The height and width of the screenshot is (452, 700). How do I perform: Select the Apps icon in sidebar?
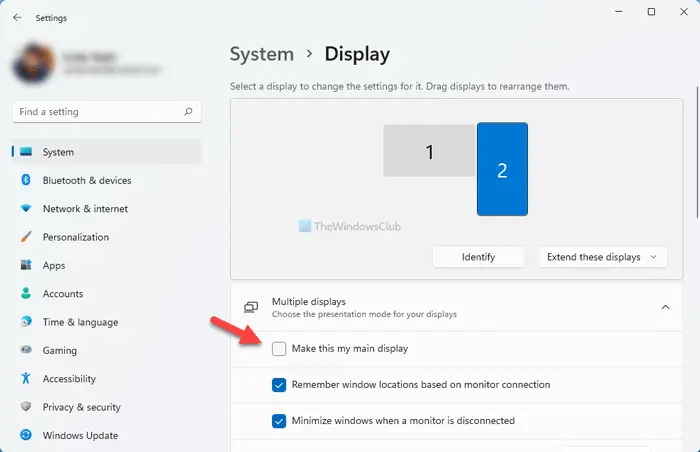(26, 266)
